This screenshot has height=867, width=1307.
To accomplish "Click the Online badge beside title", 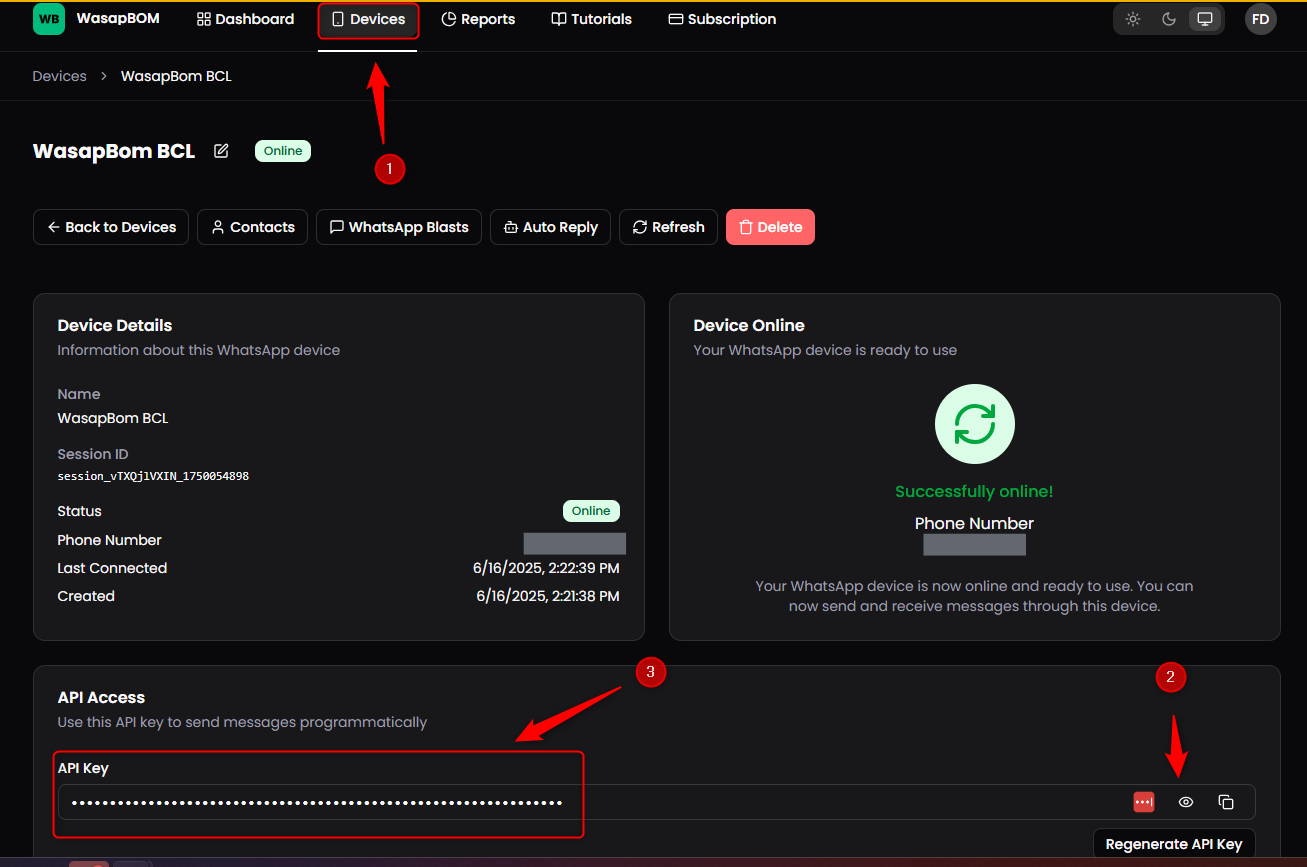I will click(x=283, y=151).
